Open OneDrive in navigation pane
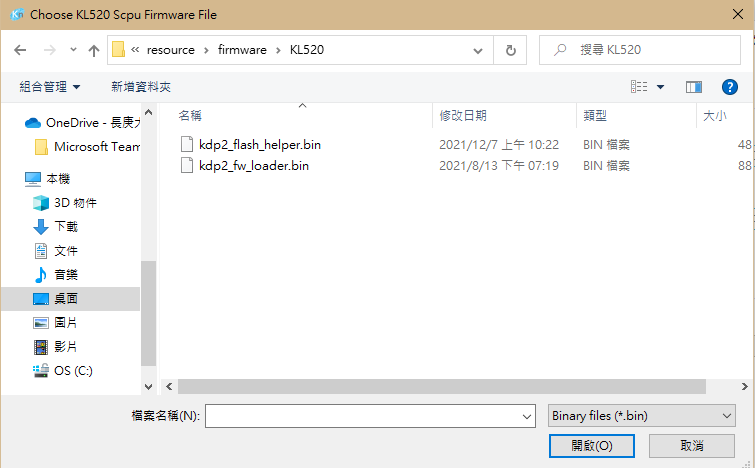The height and width of the screenshot is (468, 755). pos(82,123)
